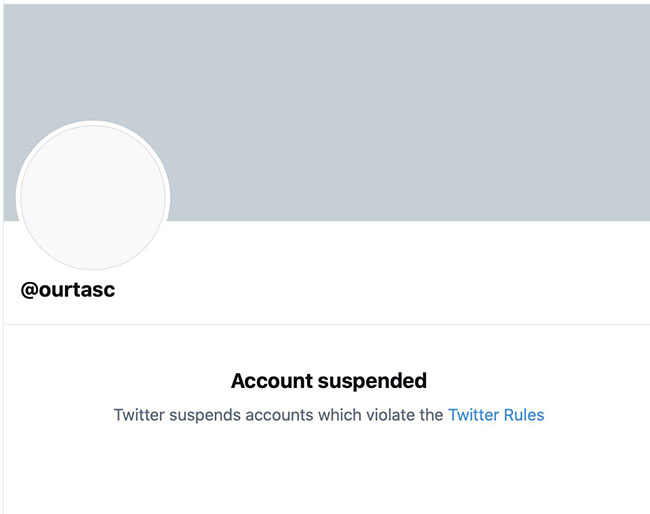Click the divider line below the username
Screen dimensions: 650x514
[326, 324]
